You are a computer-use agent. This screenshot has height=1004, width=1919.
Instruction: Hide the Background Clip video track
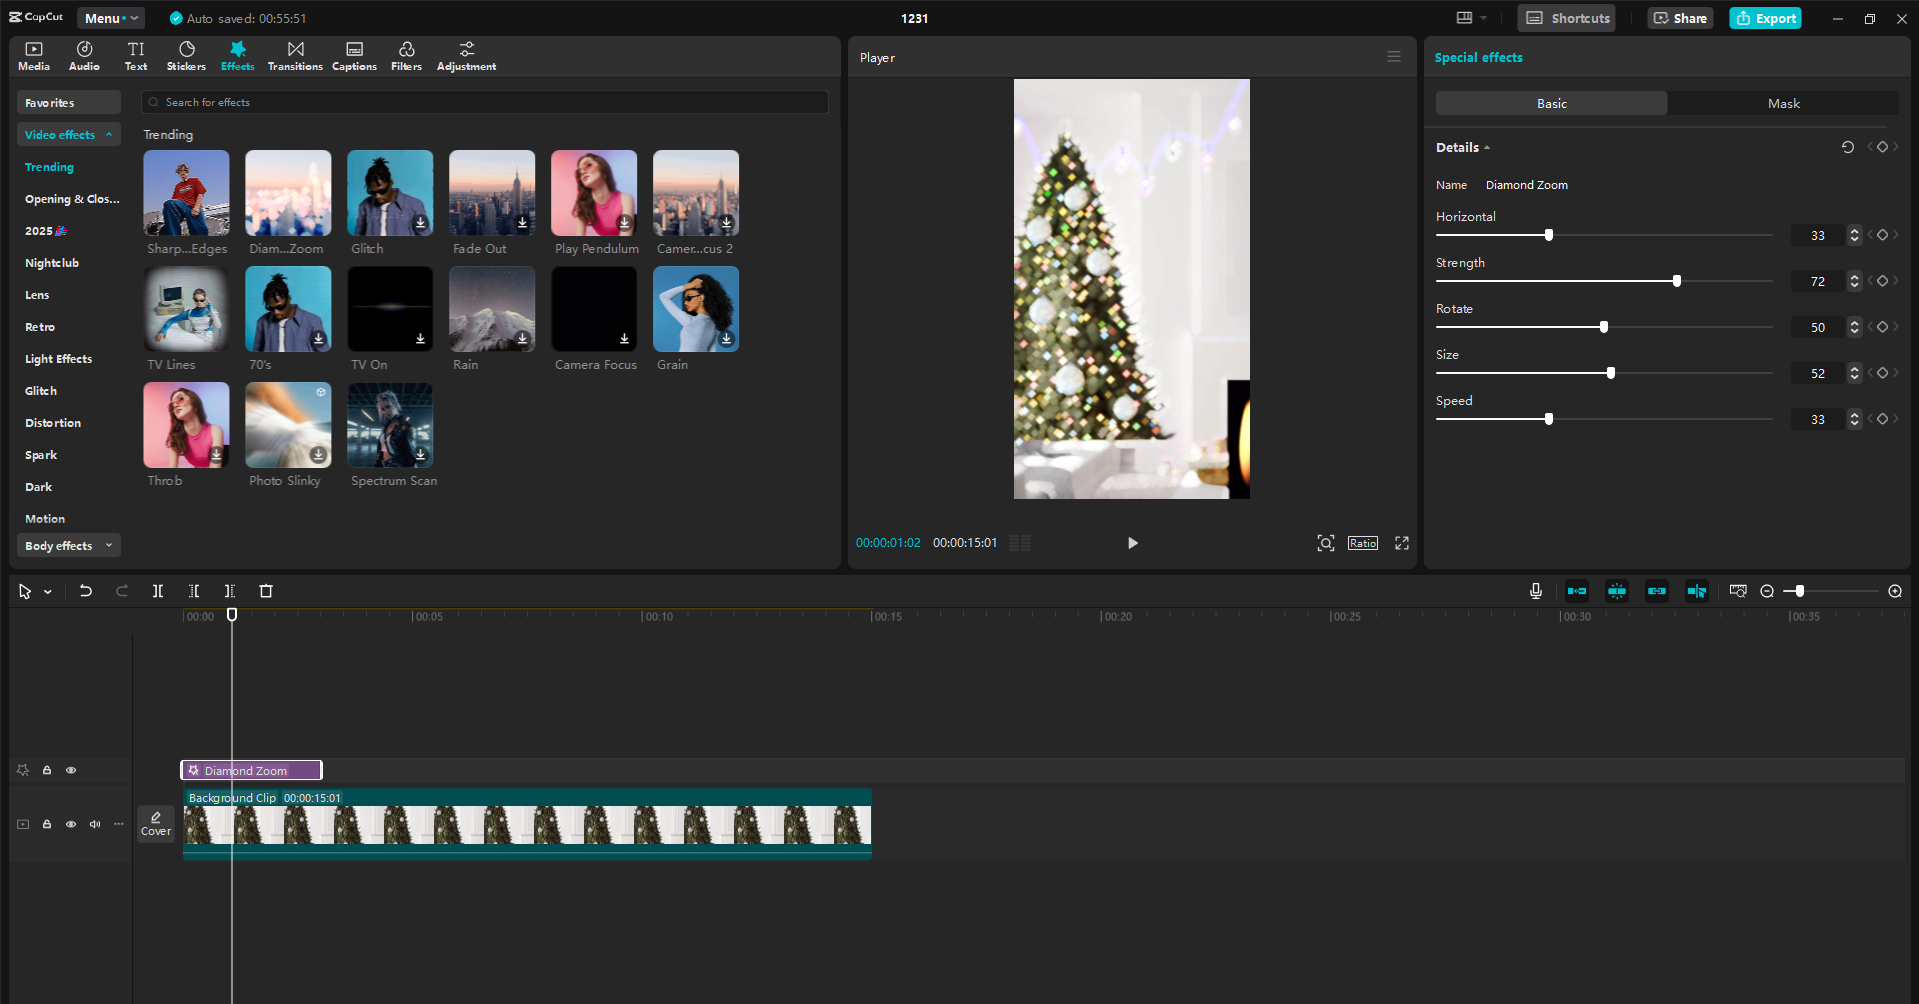[x=71, y=824]
